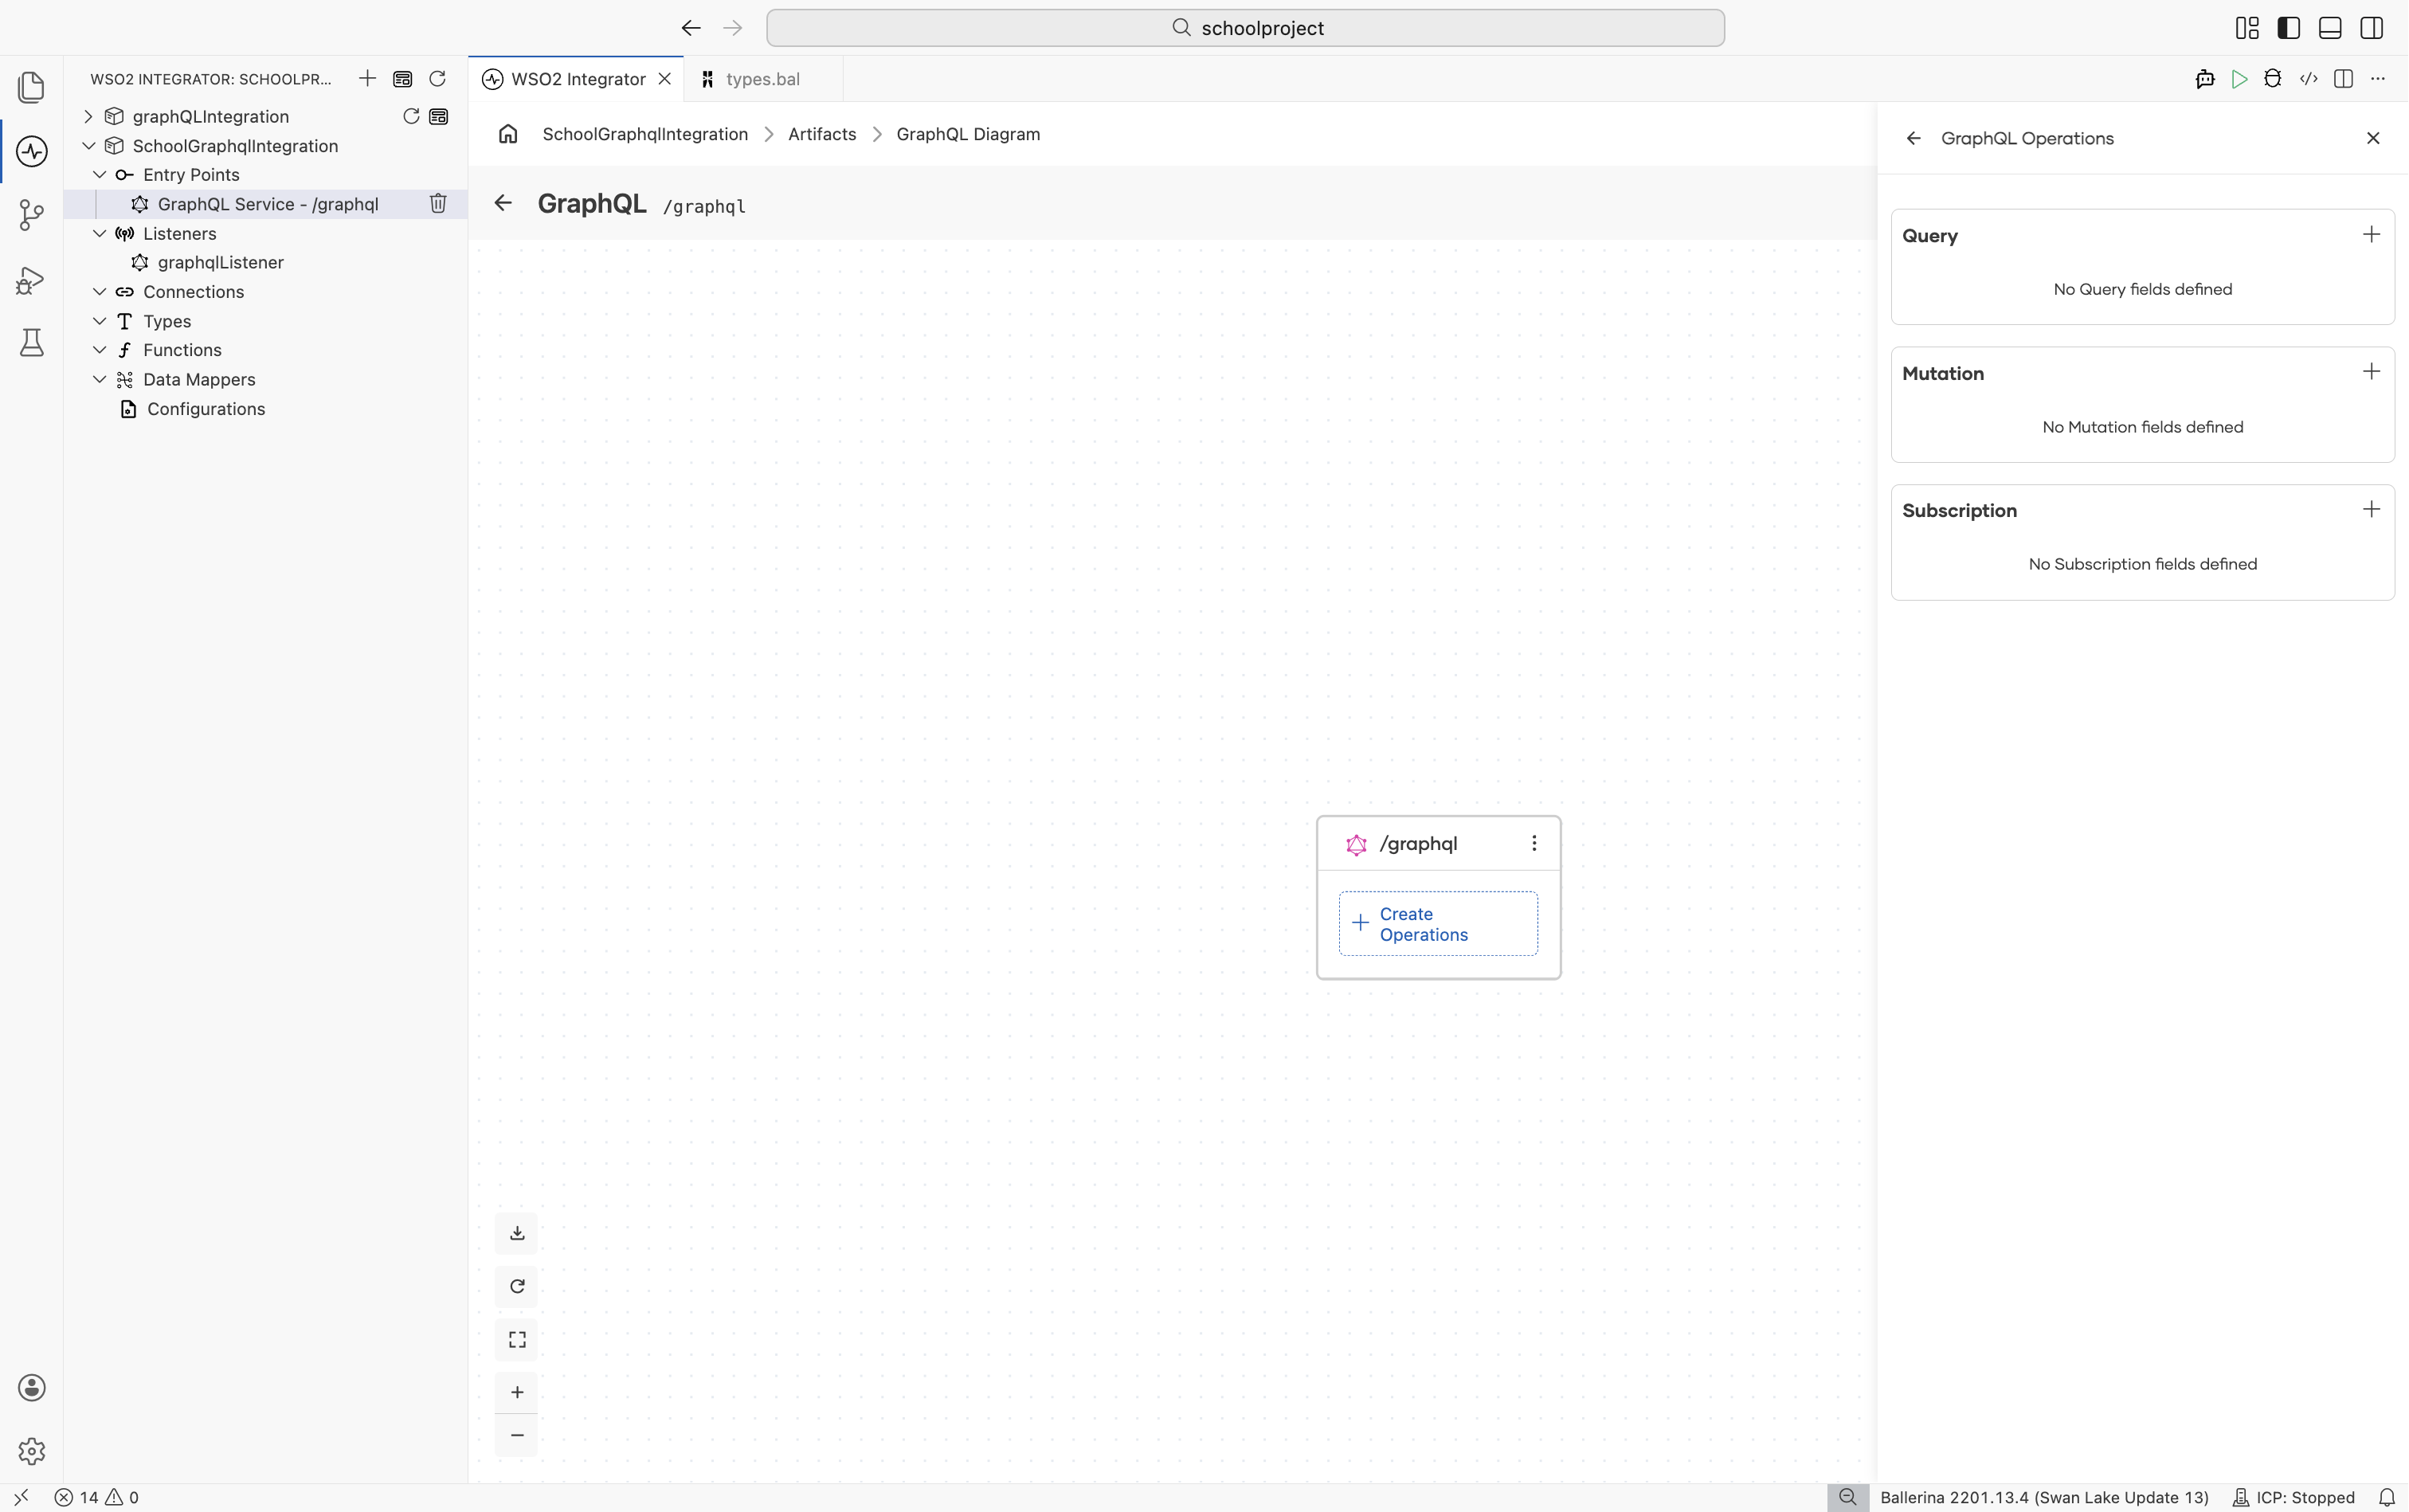Open Source Control view
The width and height of the screenshot is (2409, 1512).
point(31,215)
